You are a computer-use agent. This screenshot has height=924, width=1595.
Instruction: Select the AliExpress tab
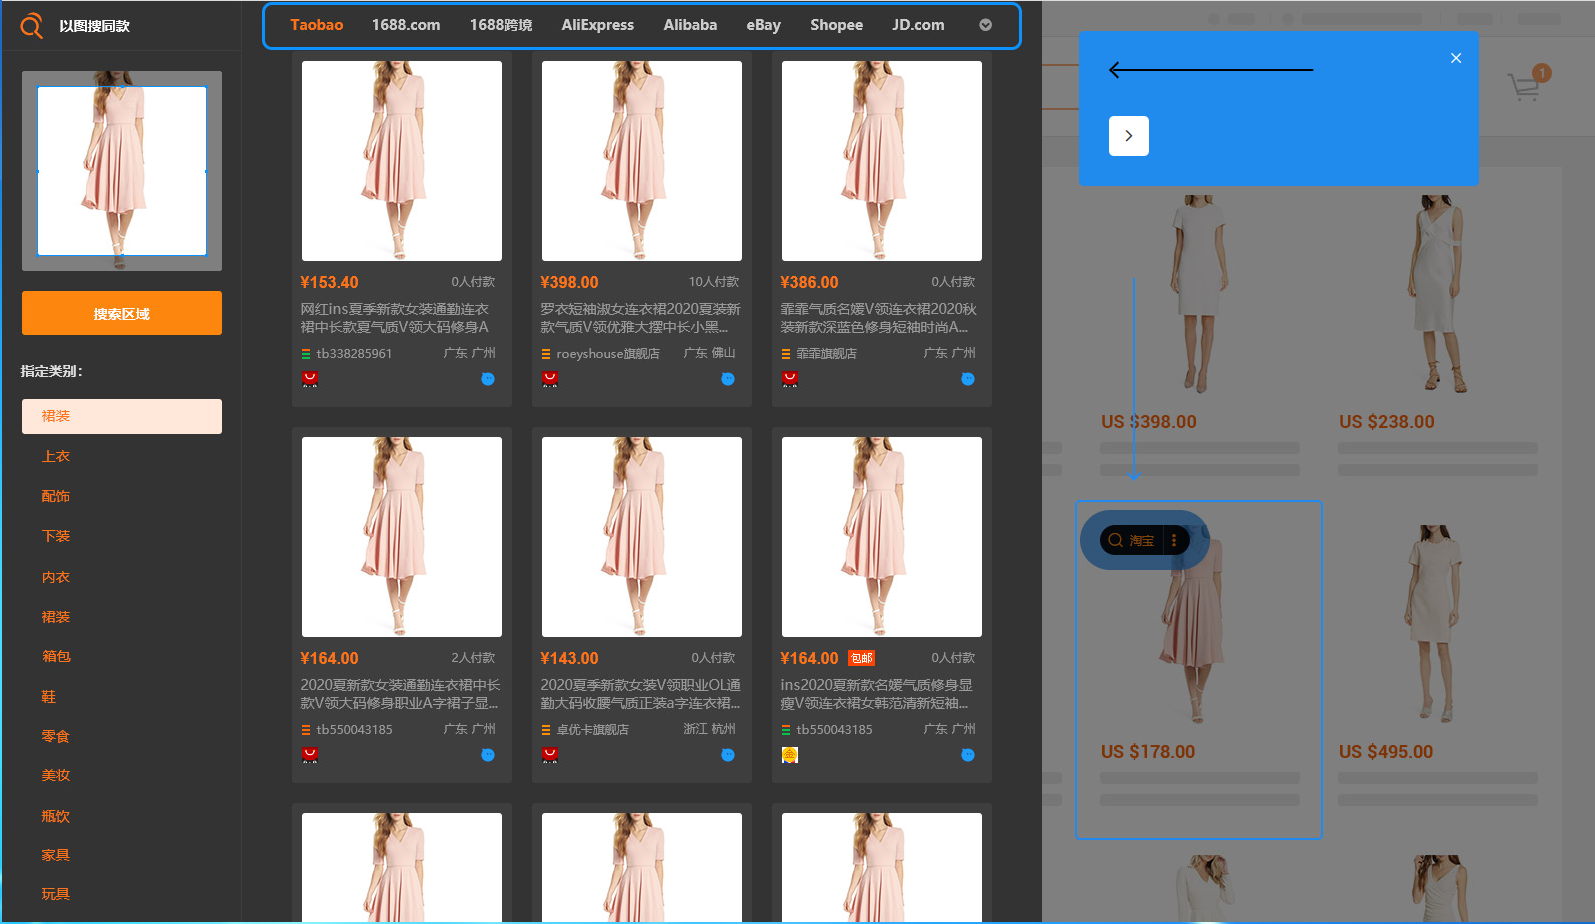598,25
